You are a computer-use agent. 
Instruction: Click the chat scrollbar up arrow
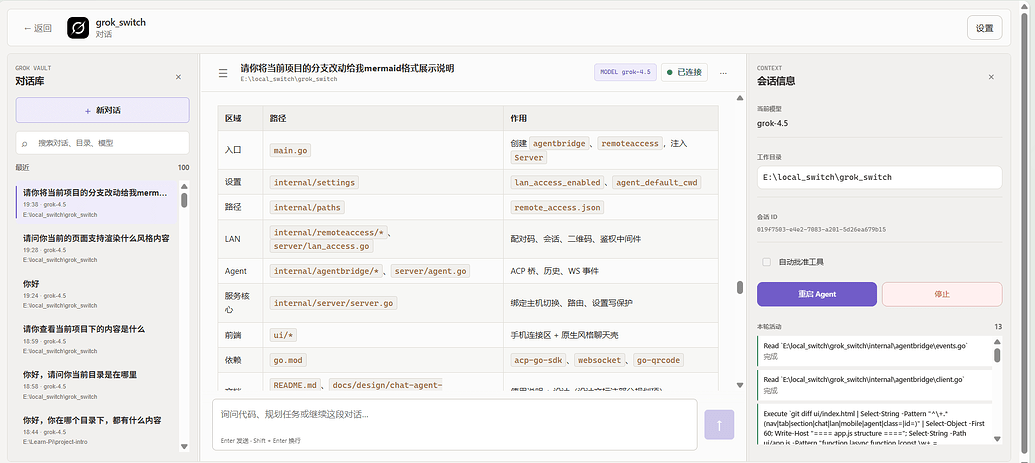pos(740,98)
